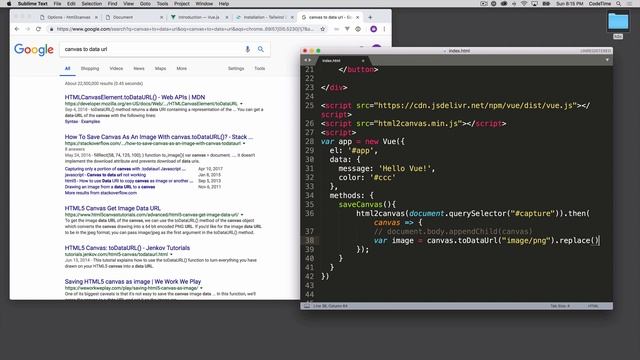Expand dropdown arrow next to MDN result URL
Viewport: 640px width, 360px height.
[241, 104]
